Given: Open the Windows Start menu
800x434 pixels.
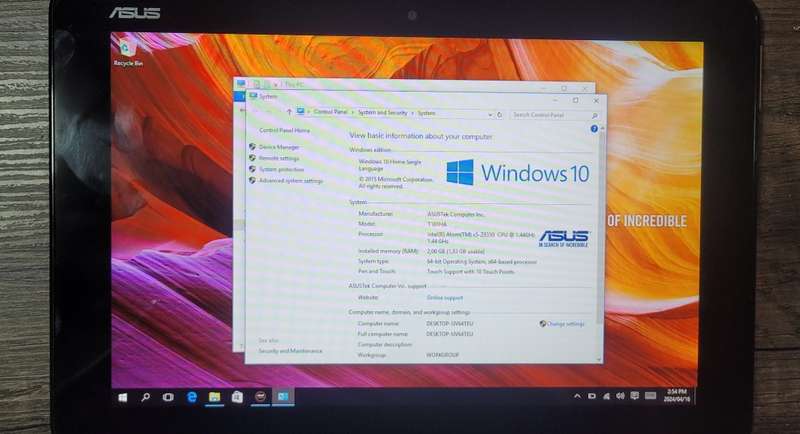Looking at the screenshot, I should (x=122, y=397).
